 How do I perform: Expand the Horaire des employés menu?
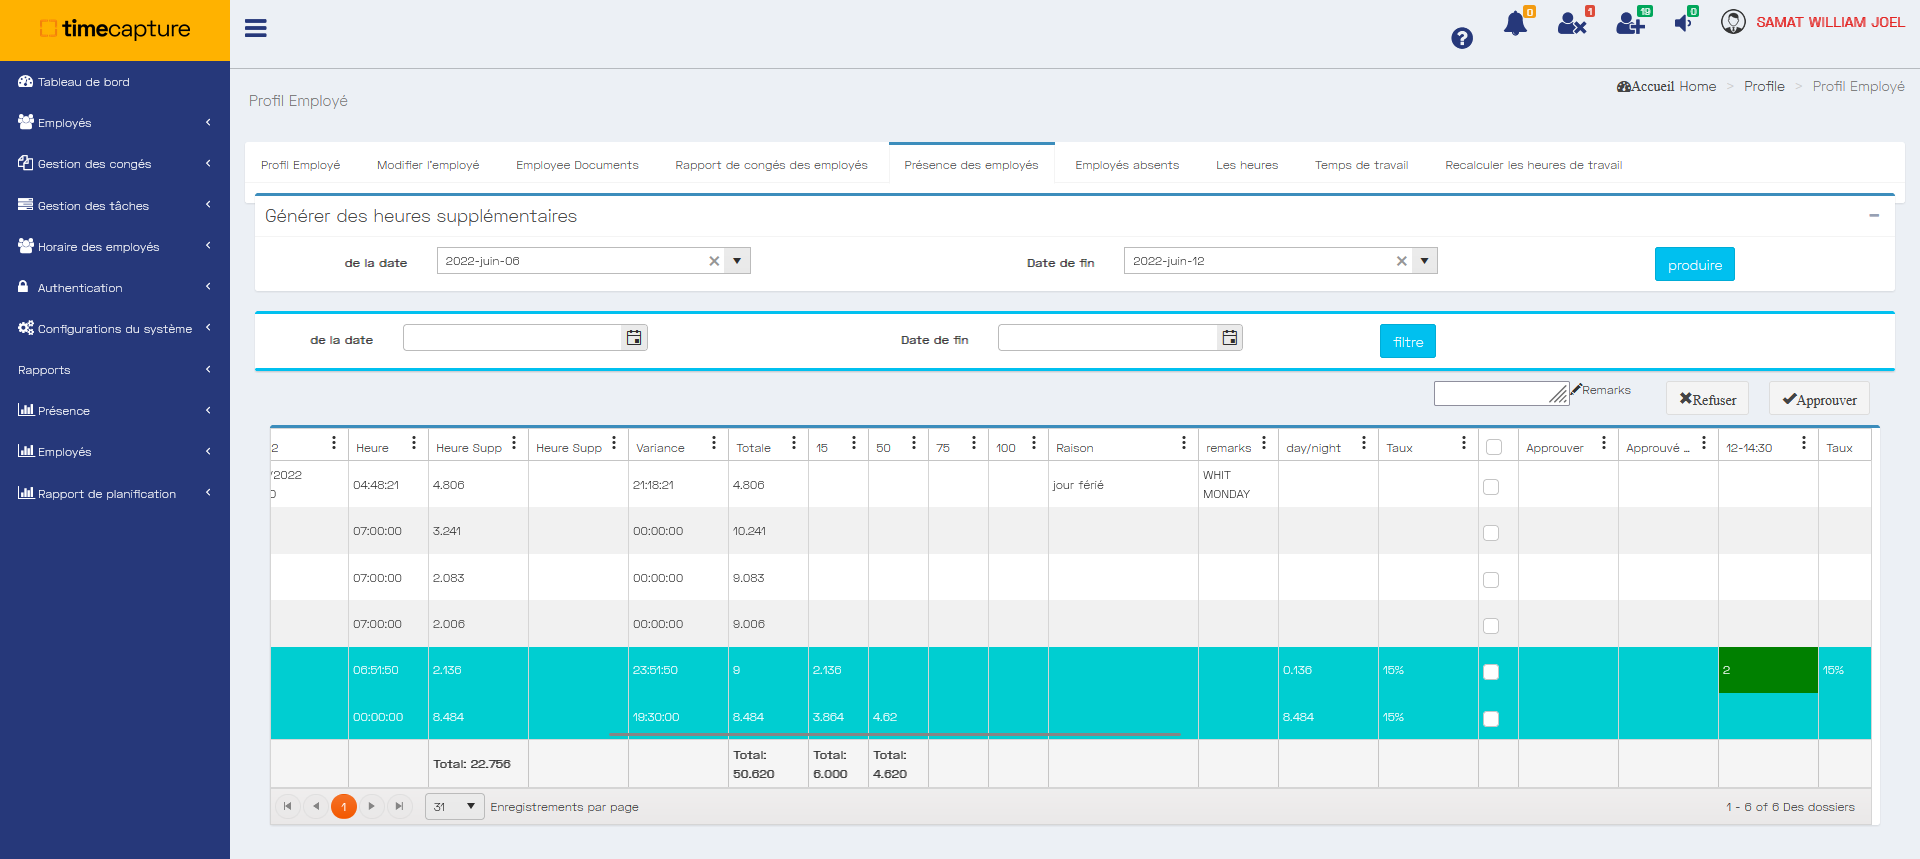115,247
